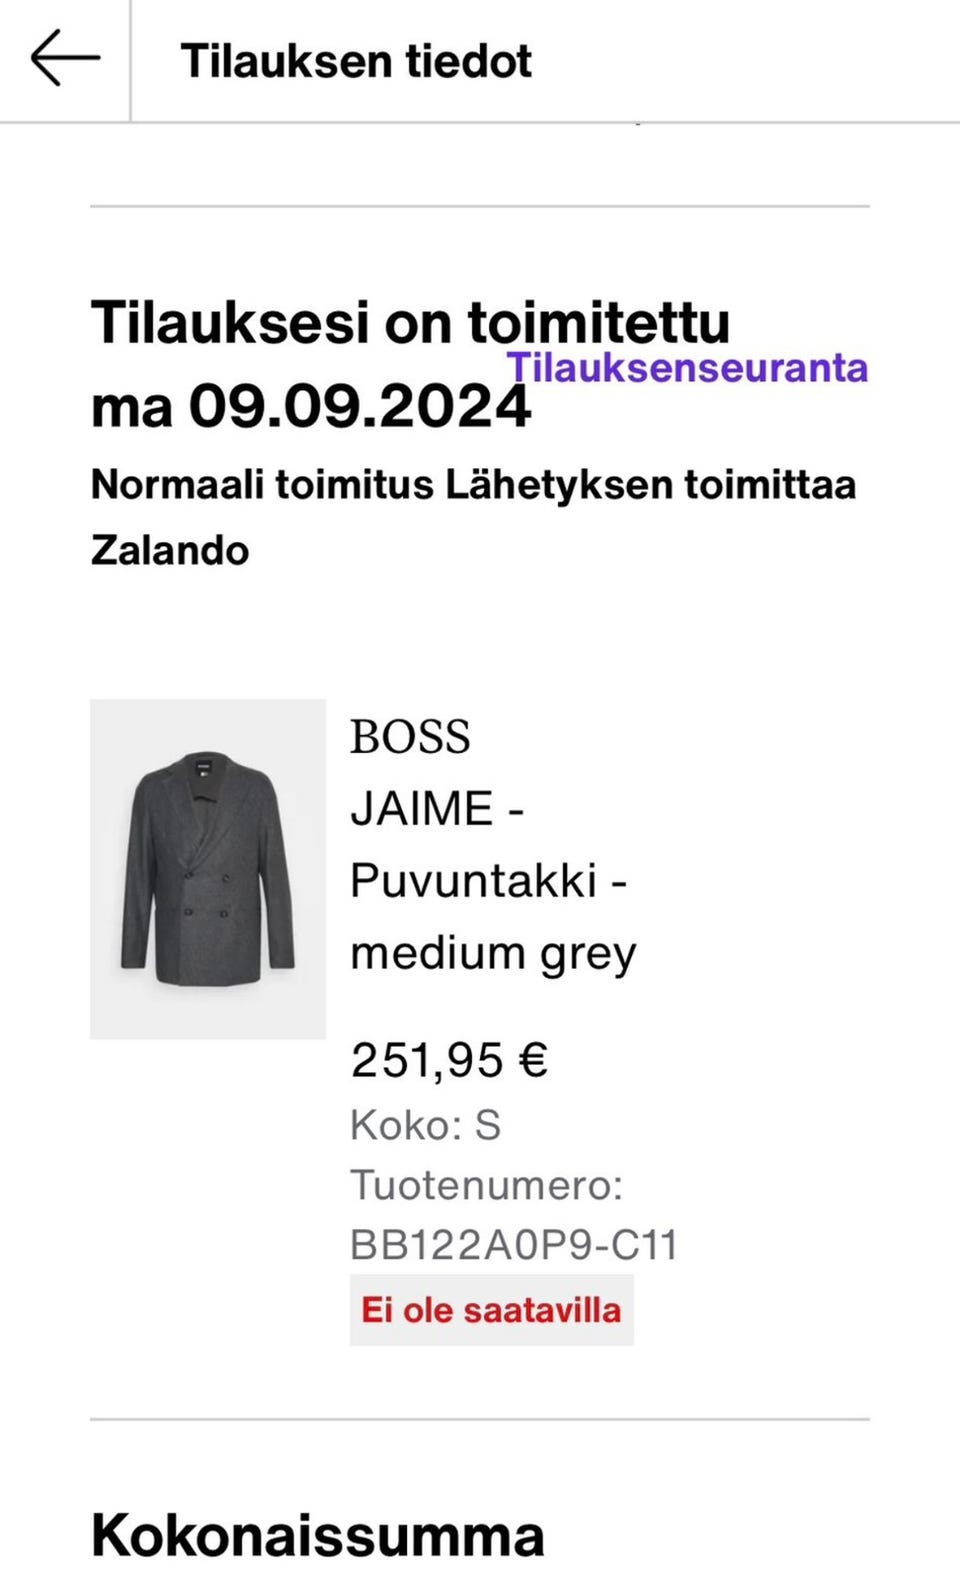This screenshot has width=960, height=1577.
Task: Click the divider line above Kokonaissumma
Action: 480,1419
